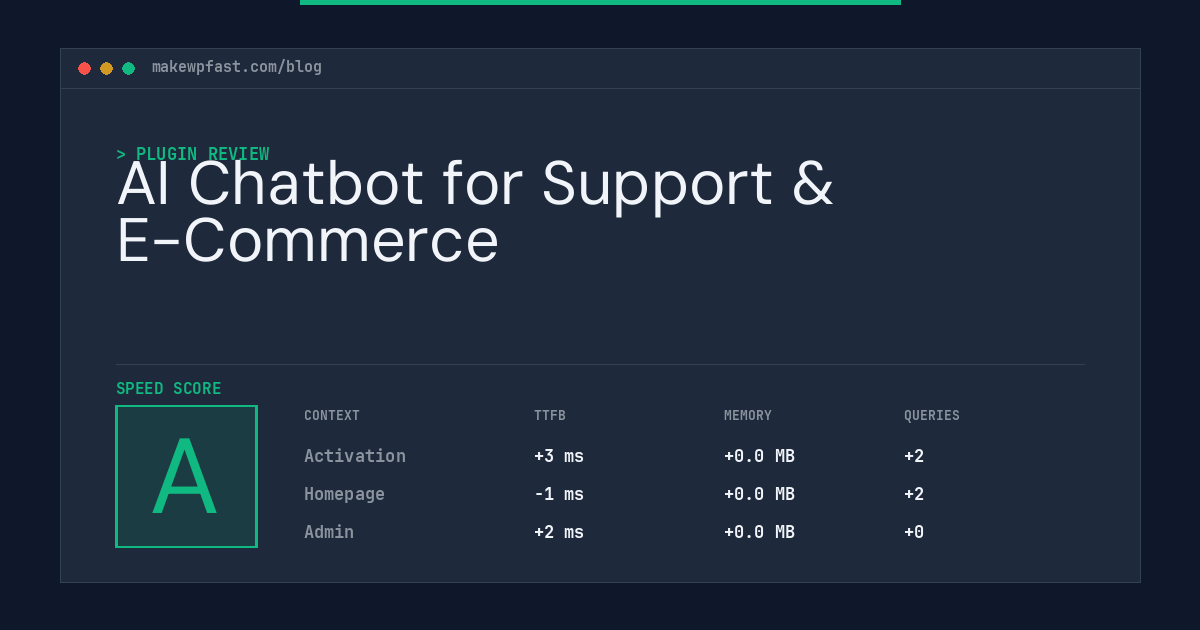Click the Activation TTFB value '+3 ms'
1200x630 pixels.
(559, 456)
